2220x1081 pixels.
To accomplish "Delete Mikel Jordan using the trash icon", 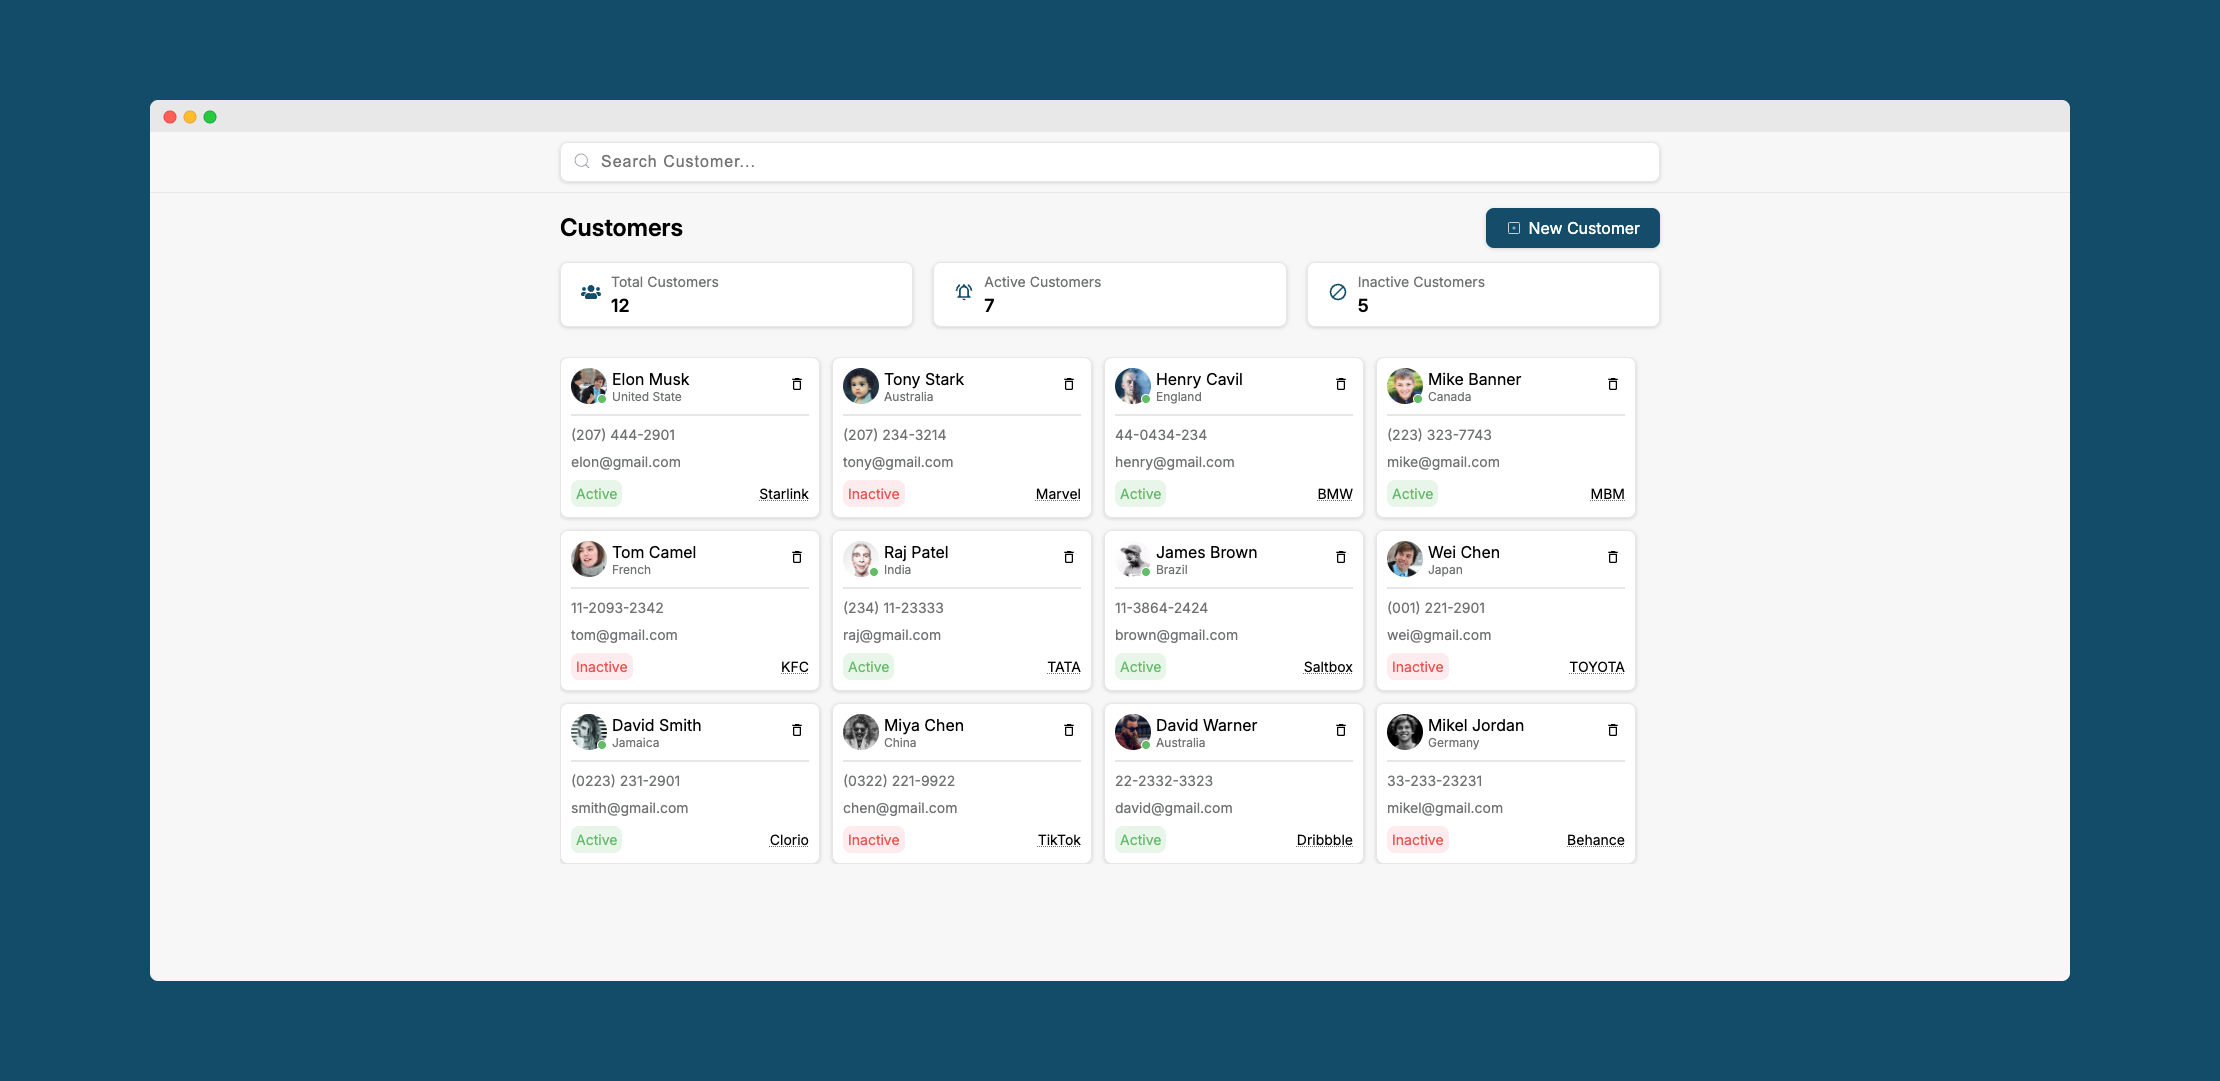I will [x=1613, y=730].
